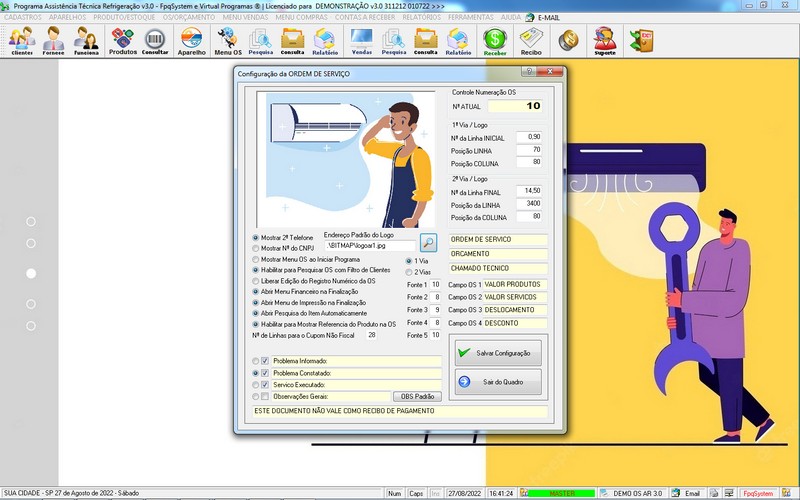Screen dimensions: 800x500
Task: Choose the 2 Vias radio option
Action: (x=407, y=272)
